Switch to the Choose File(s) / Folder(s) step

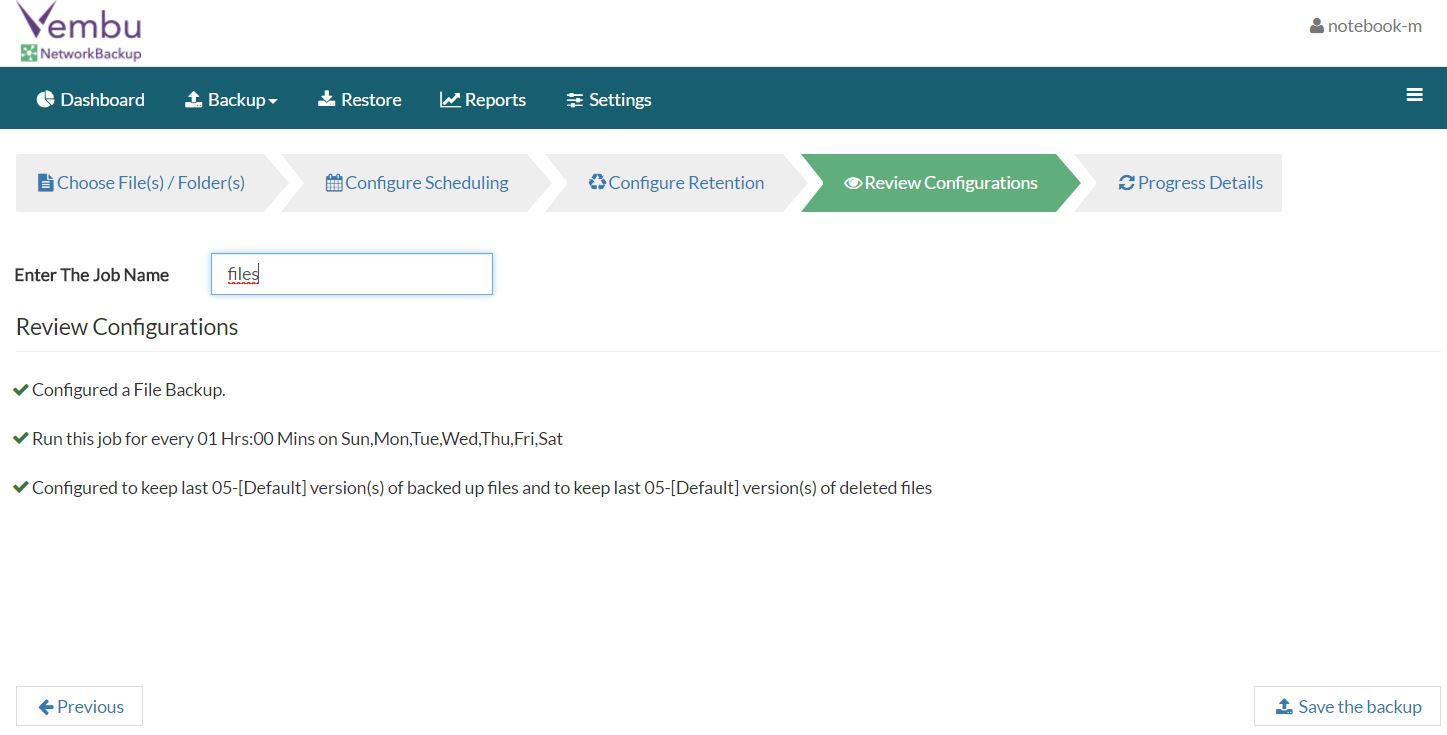pyautogui.click(x=141, y=182)
